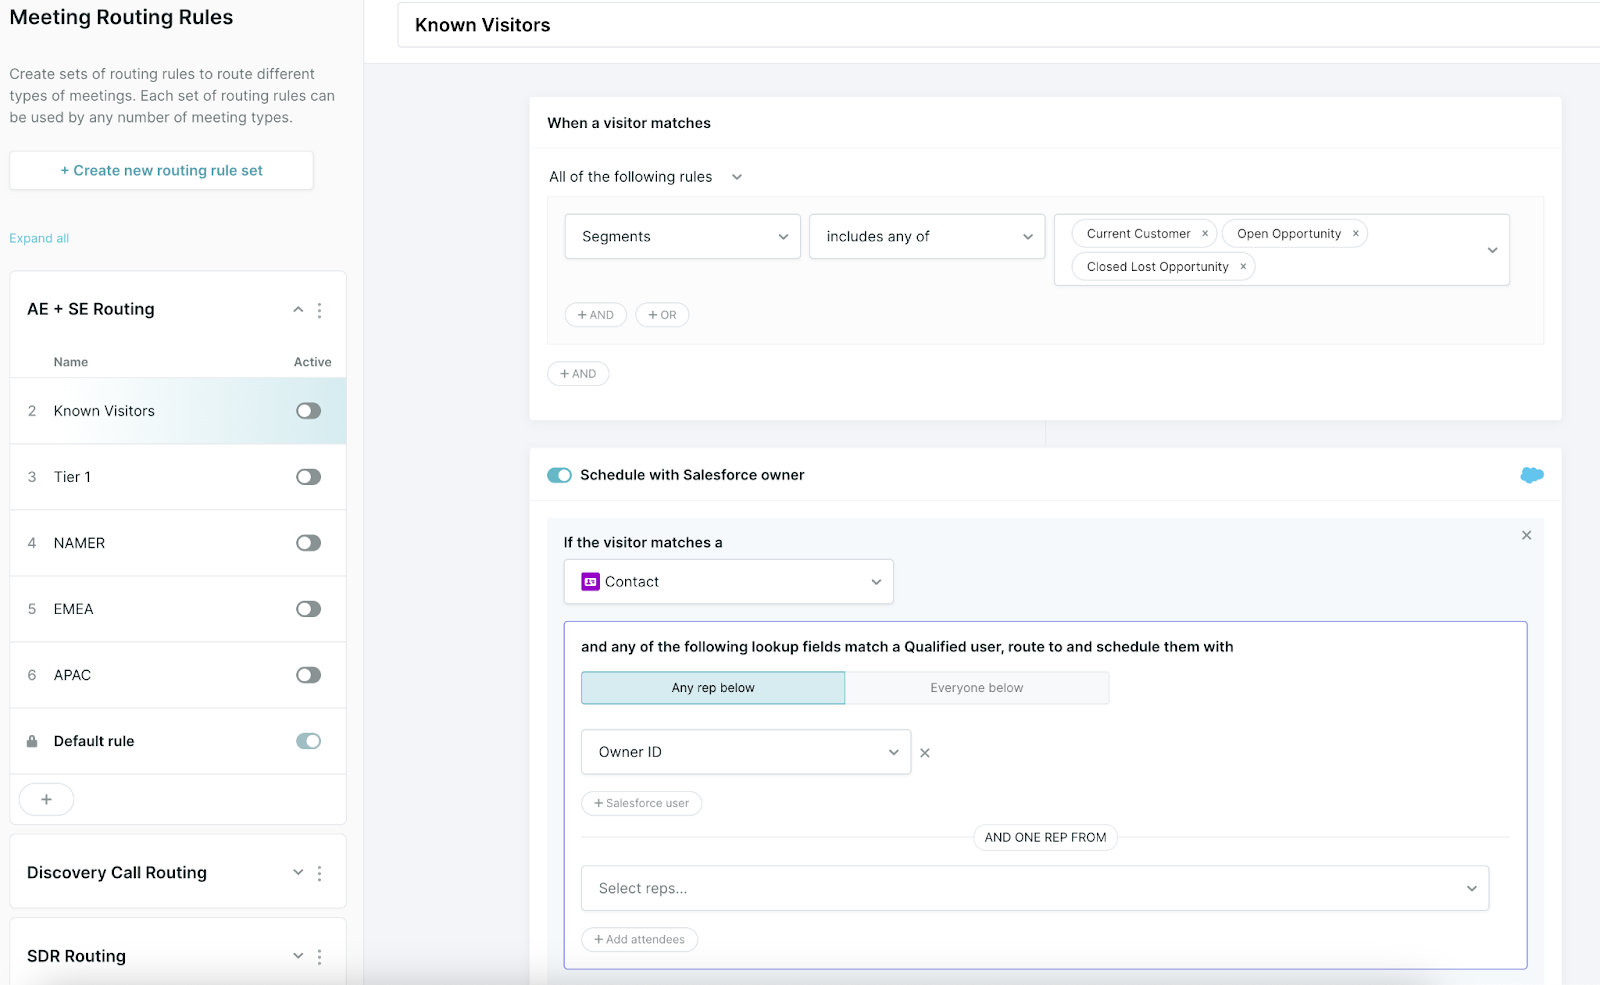The height and width of the screenshot is (985, 1600).
Task: Toggle EMEA rule active
Action: (x=308, y=609)
